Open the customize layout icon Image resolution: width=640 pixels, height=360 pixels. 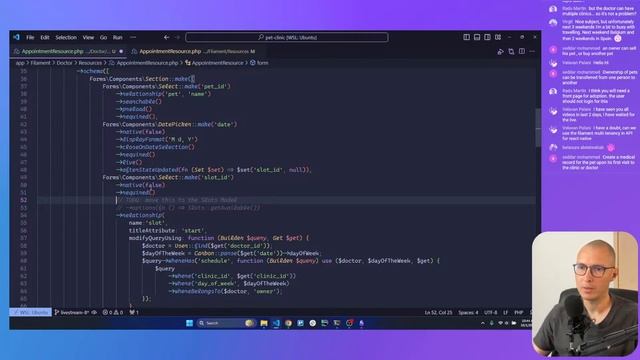498,37
